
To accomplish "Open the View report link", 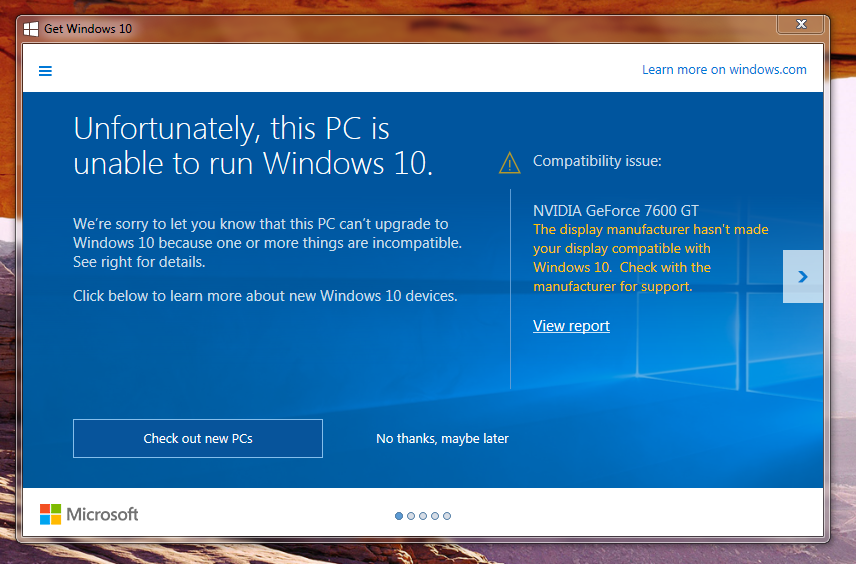I will [571, 326].
